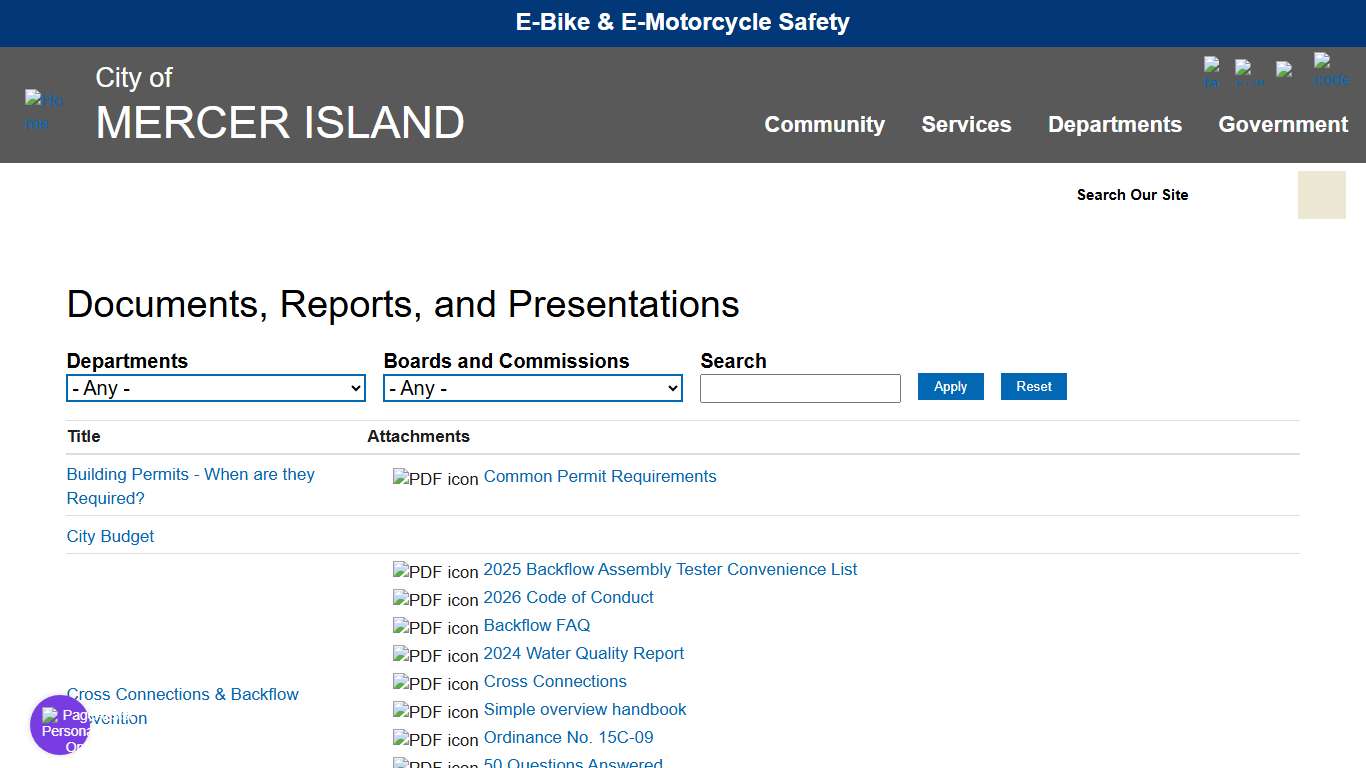
Task: Open the City Budget page link
Action: (x=110, y=536)
